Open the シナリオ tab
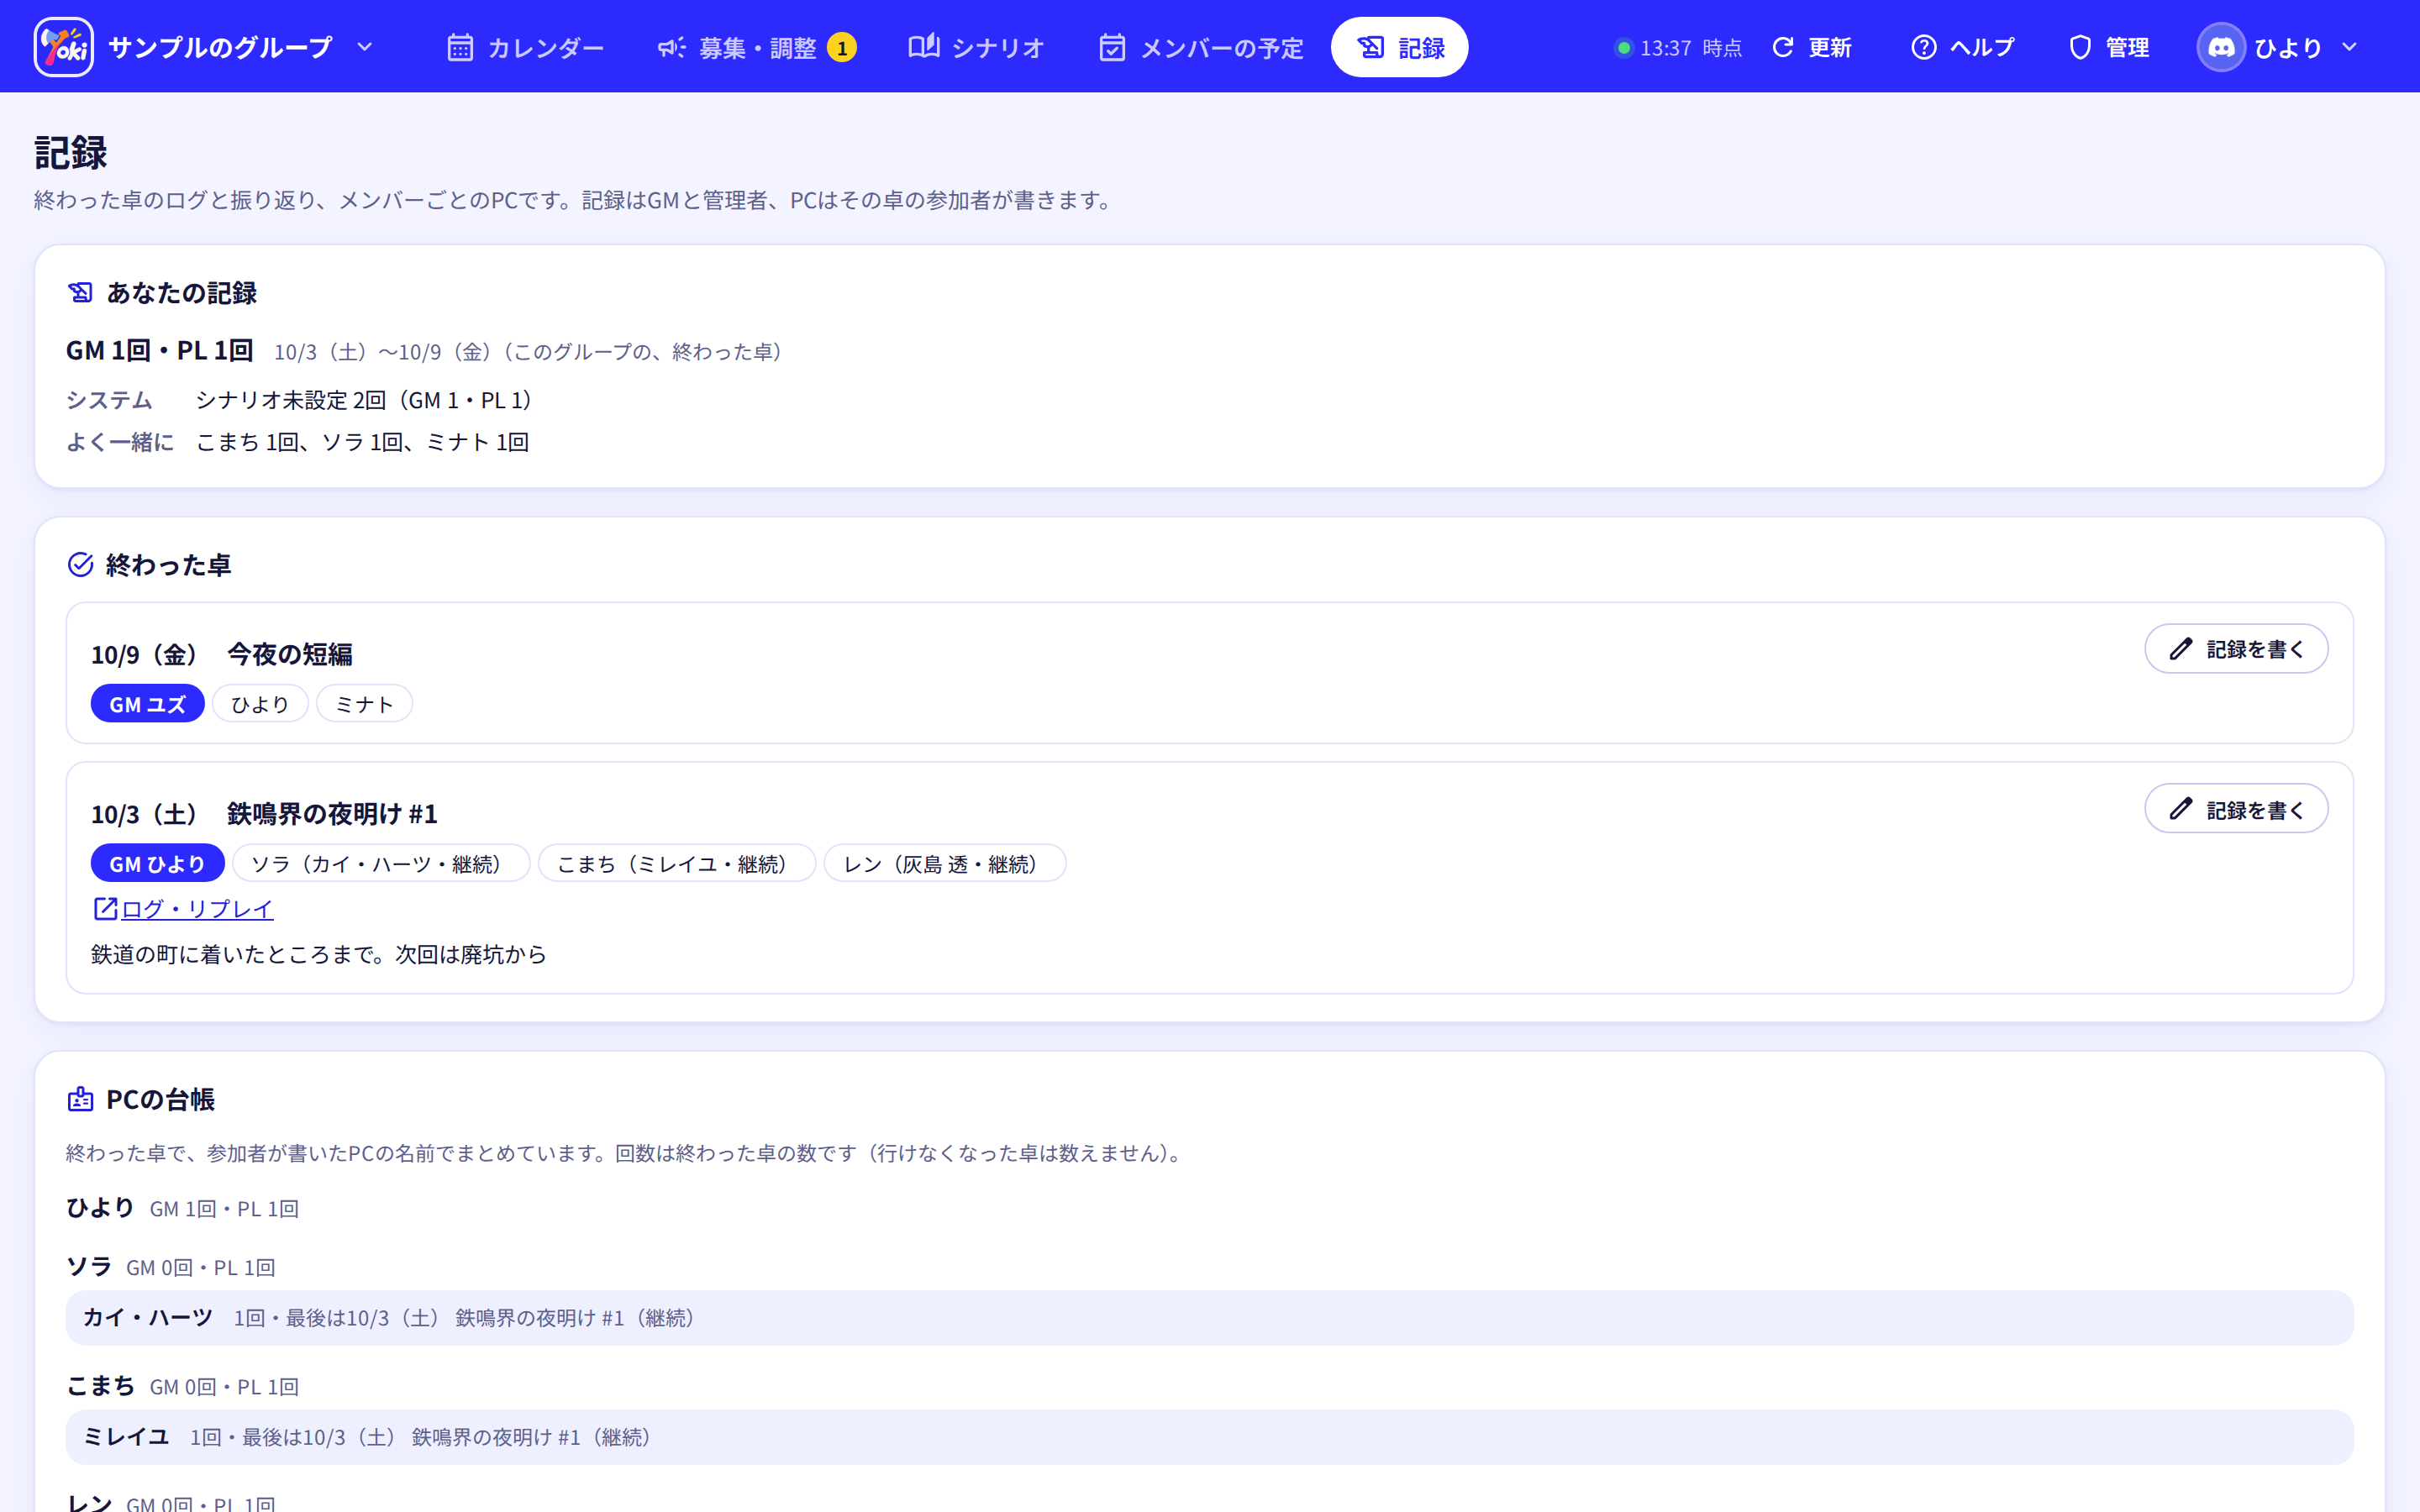Screen dimensions: 2420x1512 tap(976, 47)
